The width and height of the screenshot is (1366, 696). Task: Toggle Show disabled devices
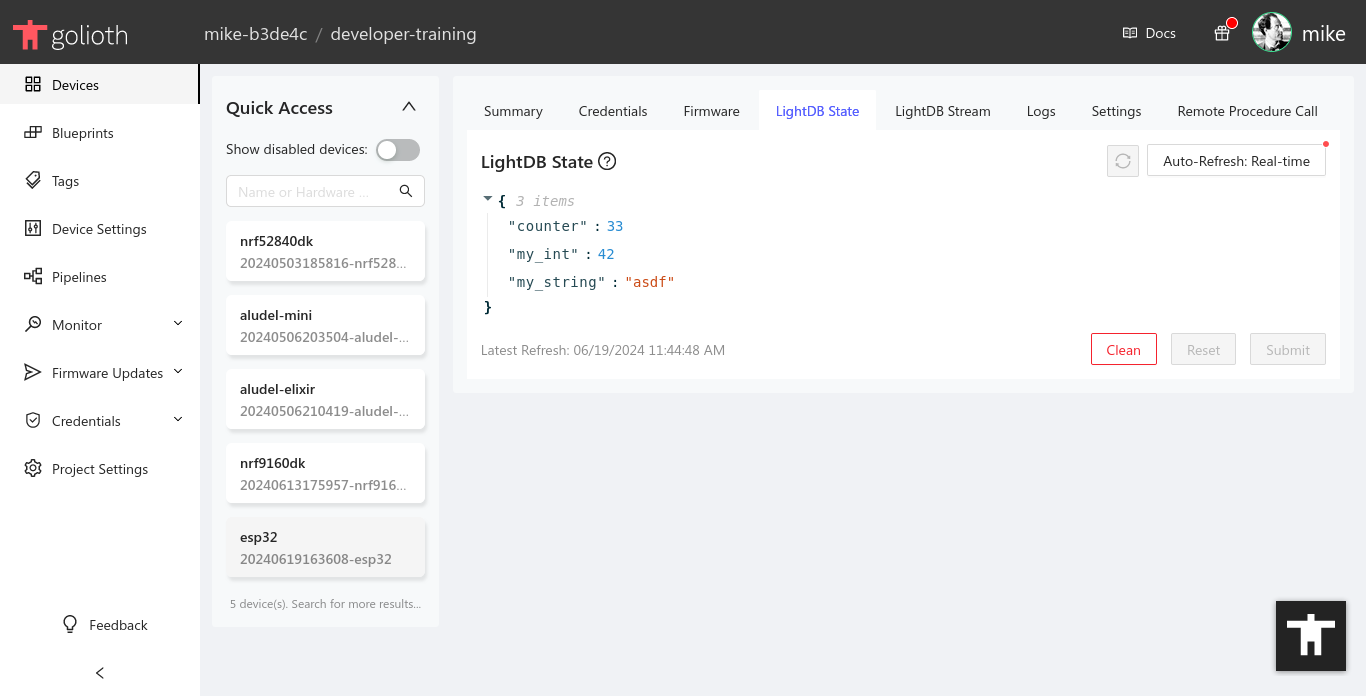397,149
